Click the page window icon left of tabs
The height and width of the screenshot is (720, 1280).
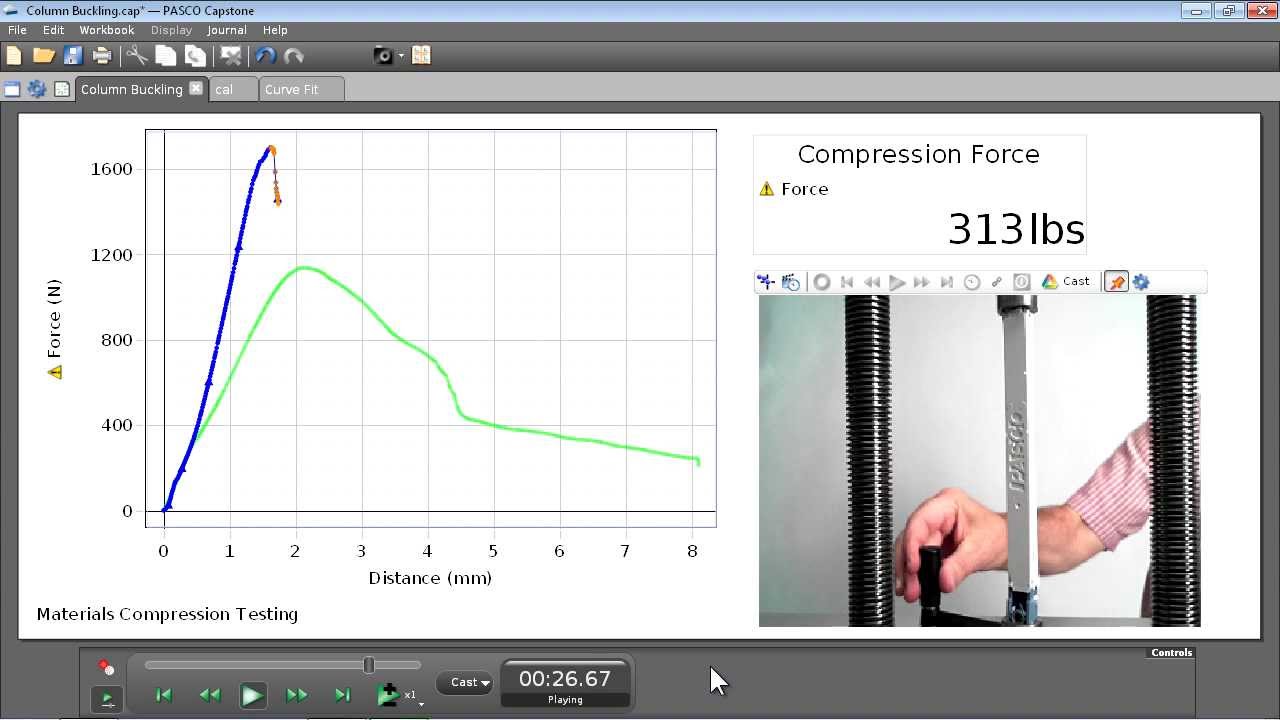pyautogui.click(x=12, y=89)
